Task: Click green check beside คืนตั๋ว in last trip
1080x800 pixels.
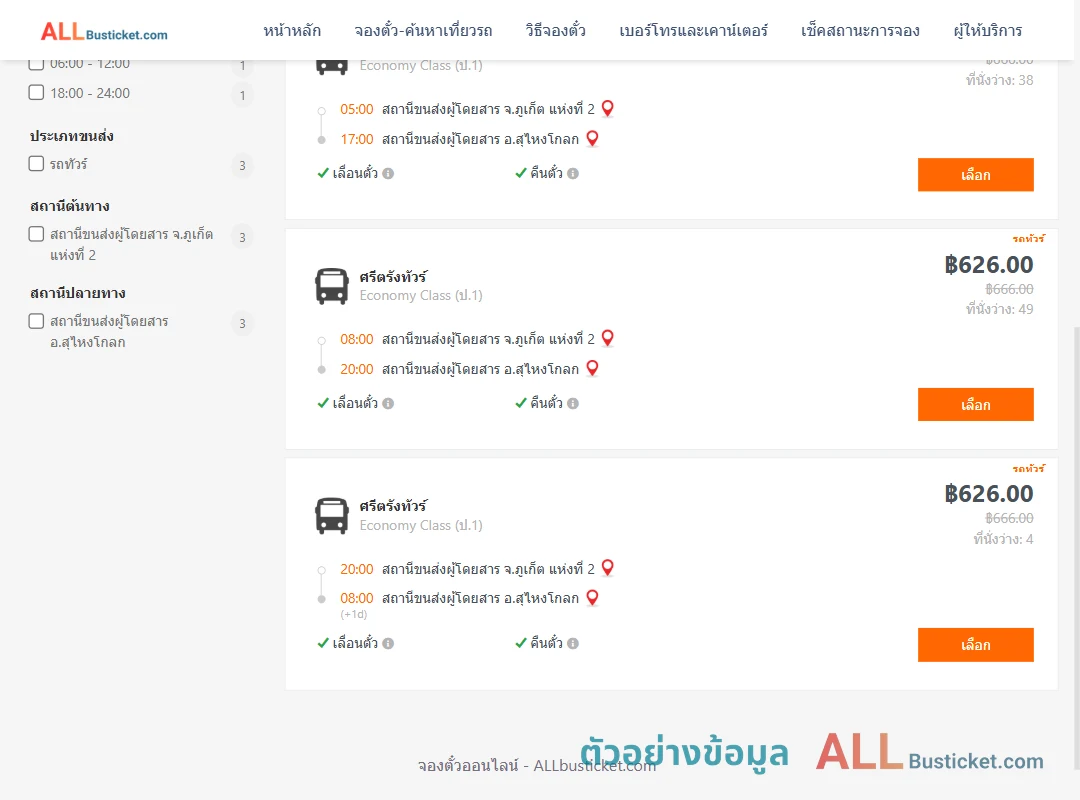Action: click(521, 643)
